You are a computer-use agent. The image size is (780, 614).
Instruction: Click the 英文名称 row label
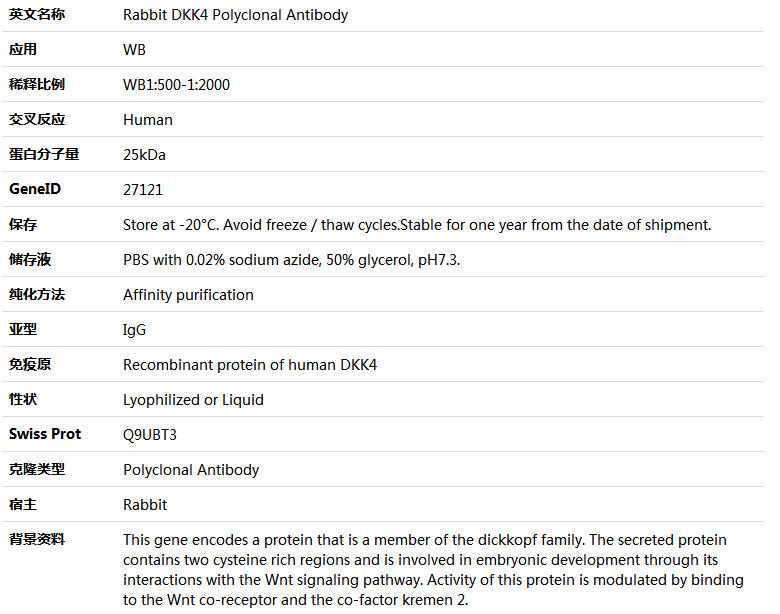[x=37, y=14]
